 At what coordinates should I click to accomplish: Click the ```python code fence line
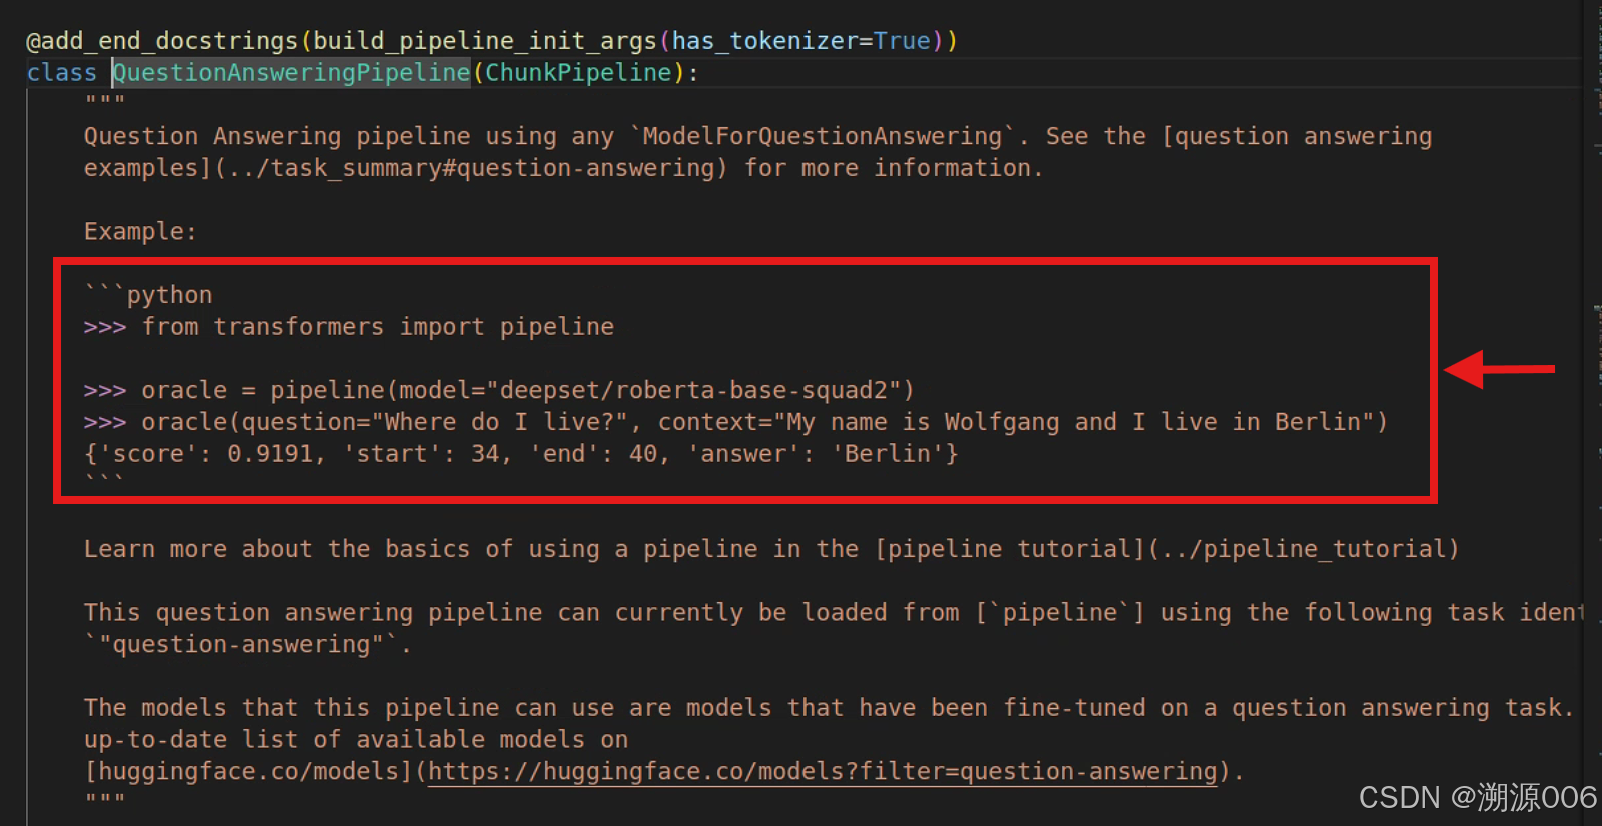tap(148, 295)
